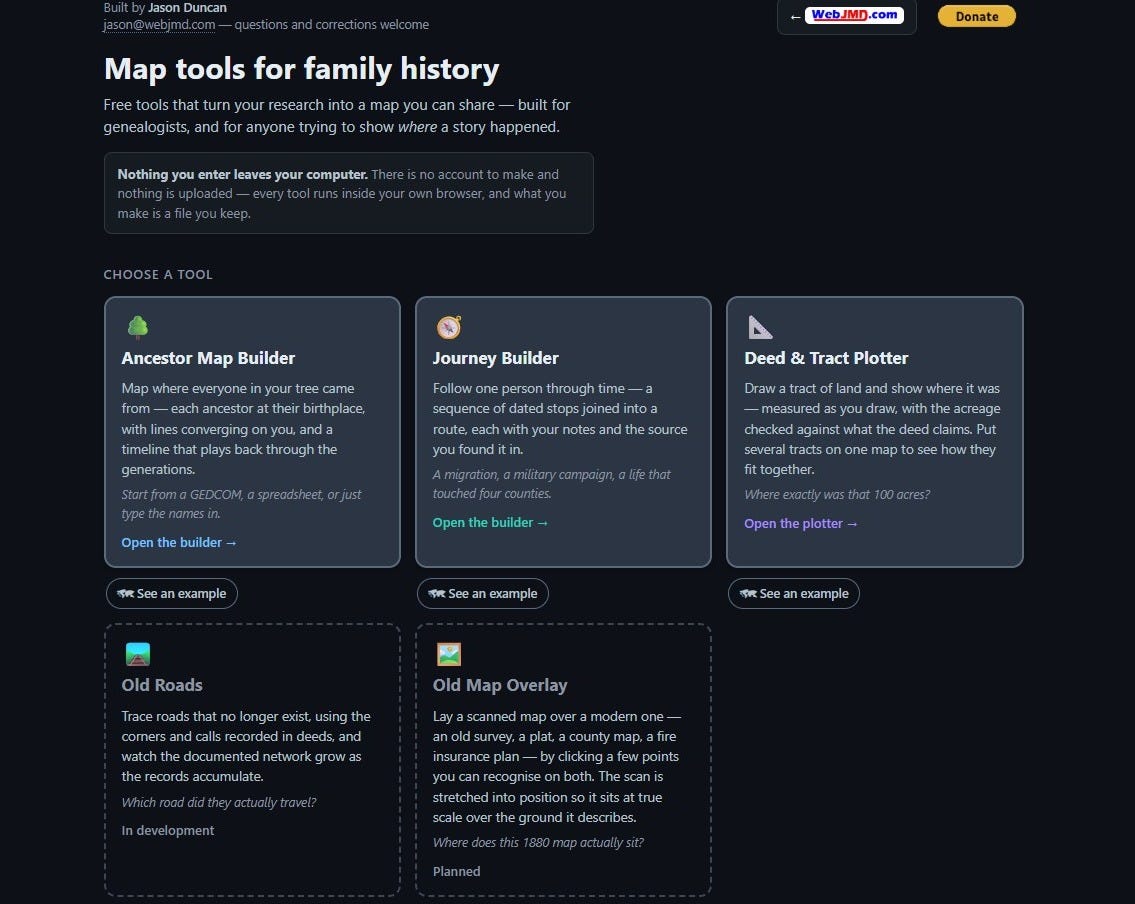See an example under Deed & Tract Plotter
The height and width of the screenshot is (904, 1135).
(x=793, y=593)
